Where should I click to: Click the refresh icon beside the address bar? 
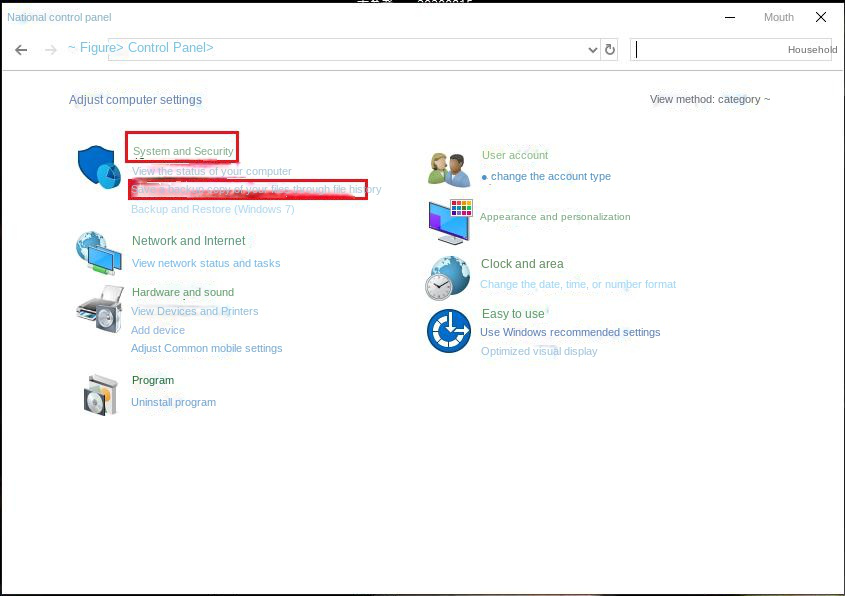click(x=610, y=48)
